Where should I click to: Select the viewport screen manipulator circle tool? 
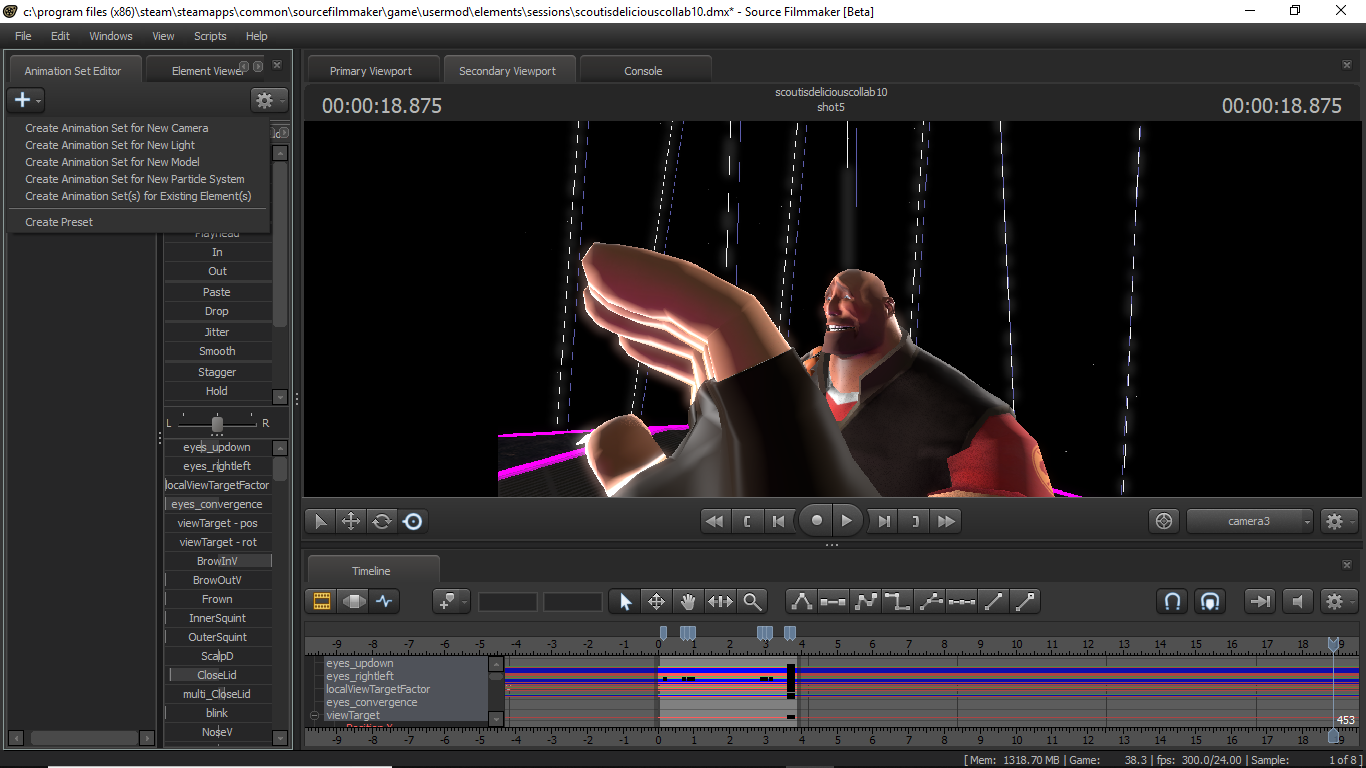(x=412, y=521)
